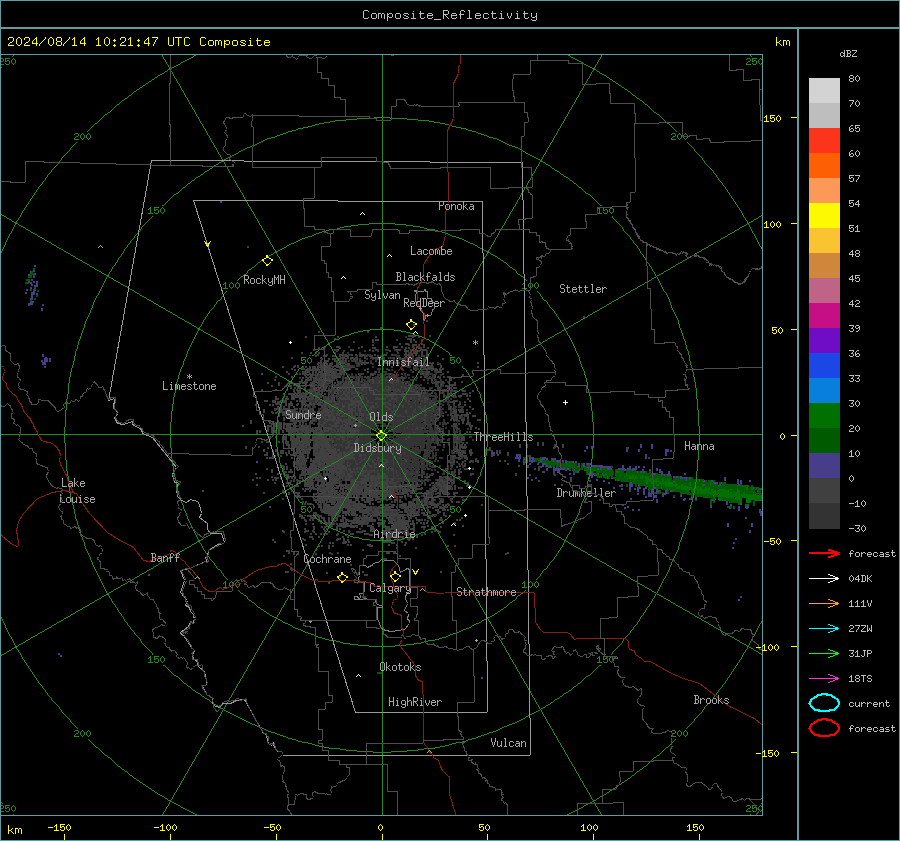Click the magenta 42 dBZ color swatch

point(824,315)
